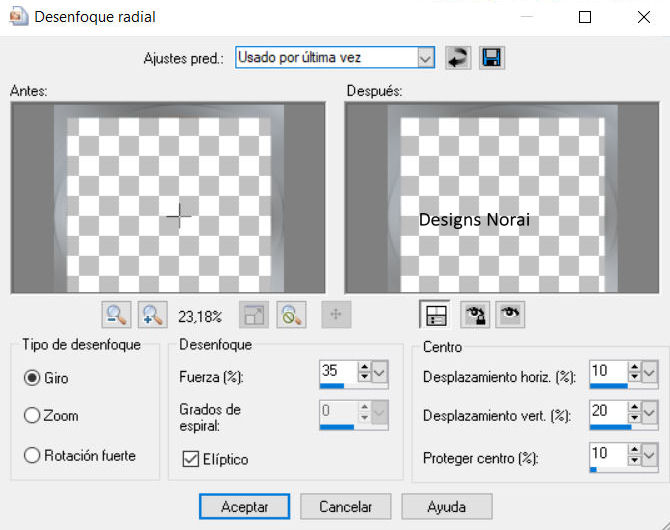This screenshot has height=530, width=670.
Task: Click the magnifier with prohibition sign icon
Action: 291,315
